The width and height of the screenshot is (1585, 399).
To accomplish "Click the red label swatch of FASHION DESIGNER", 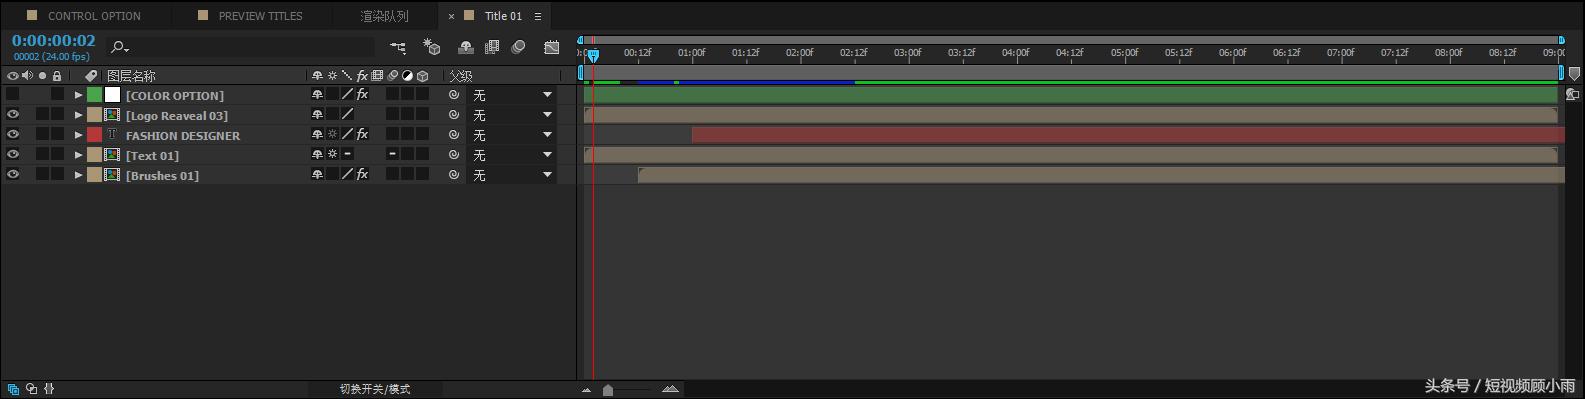I will 94,134.
